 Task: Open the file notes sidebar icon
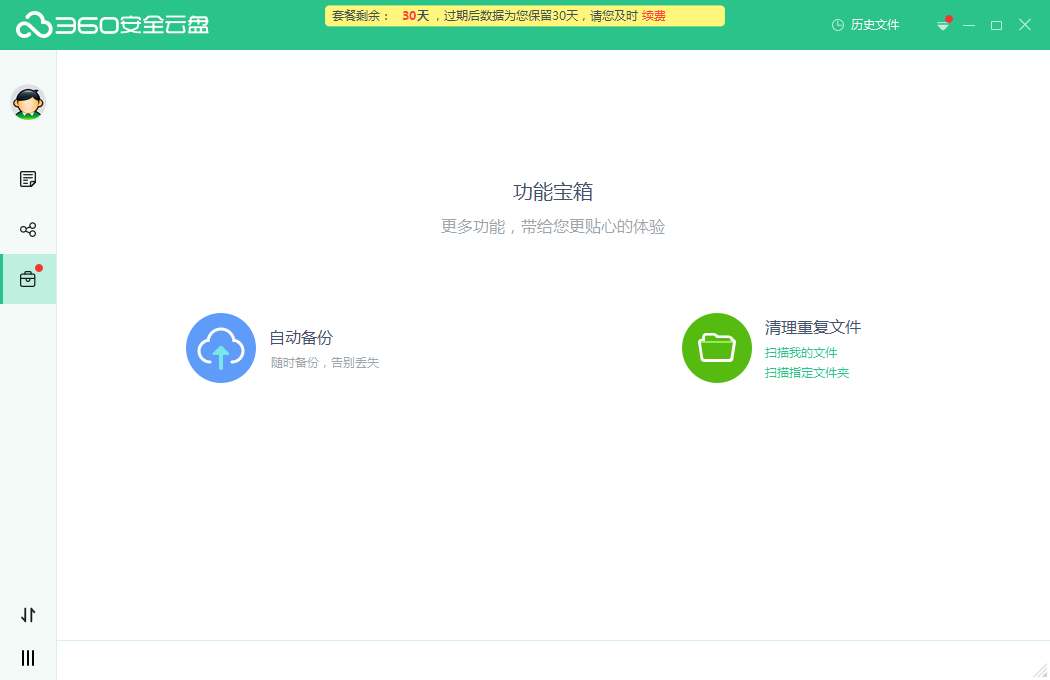(x=28, y=178)
